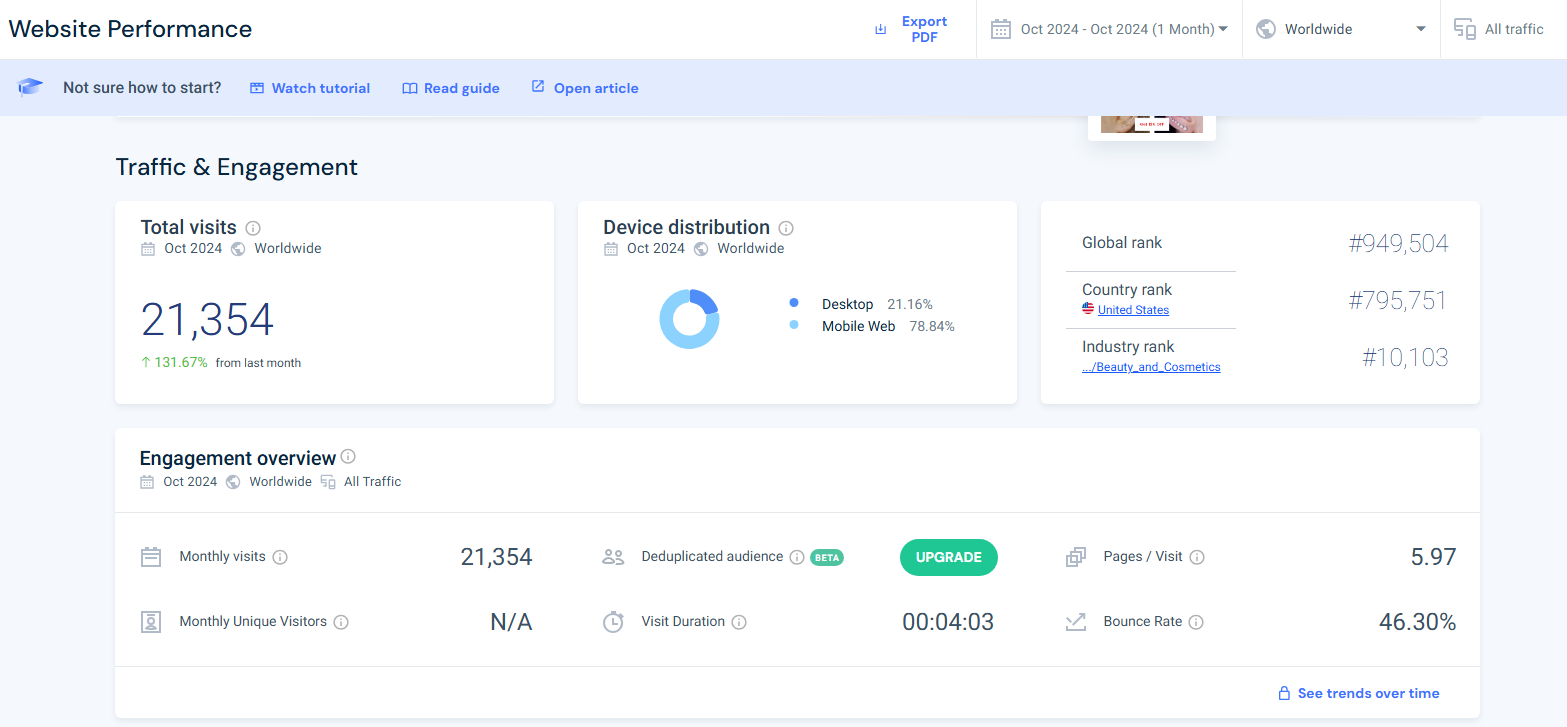This screenshot has width=1567, height=727.
Task: Click the United States flag icon
Action: (1088, 309)
